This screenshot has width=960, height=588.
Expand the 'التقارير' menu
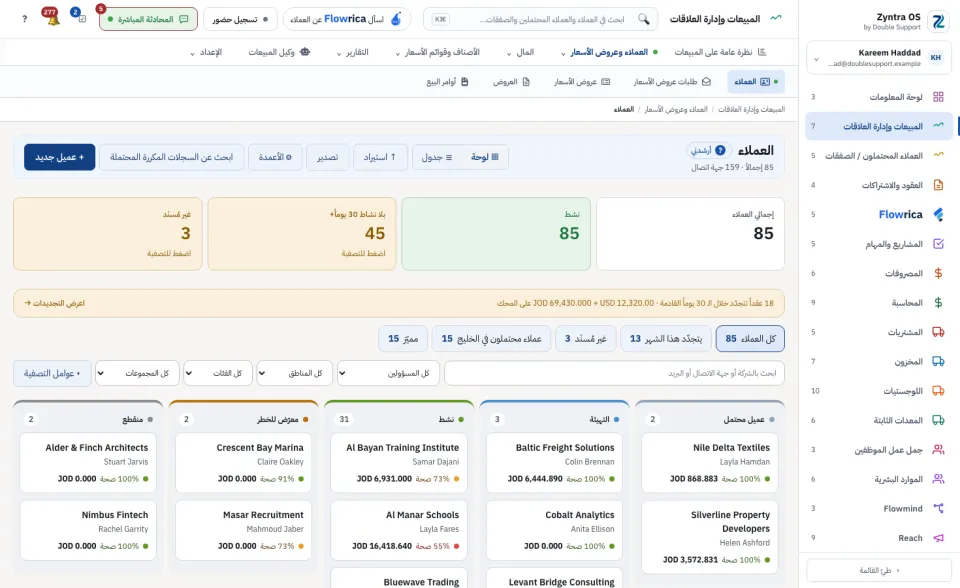tap(353, 53)
